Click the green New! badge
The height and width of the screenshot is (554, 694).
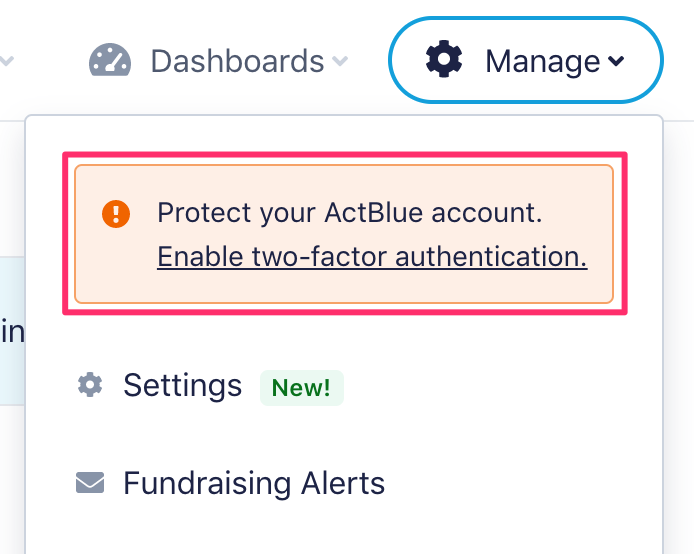click(301, 387)
